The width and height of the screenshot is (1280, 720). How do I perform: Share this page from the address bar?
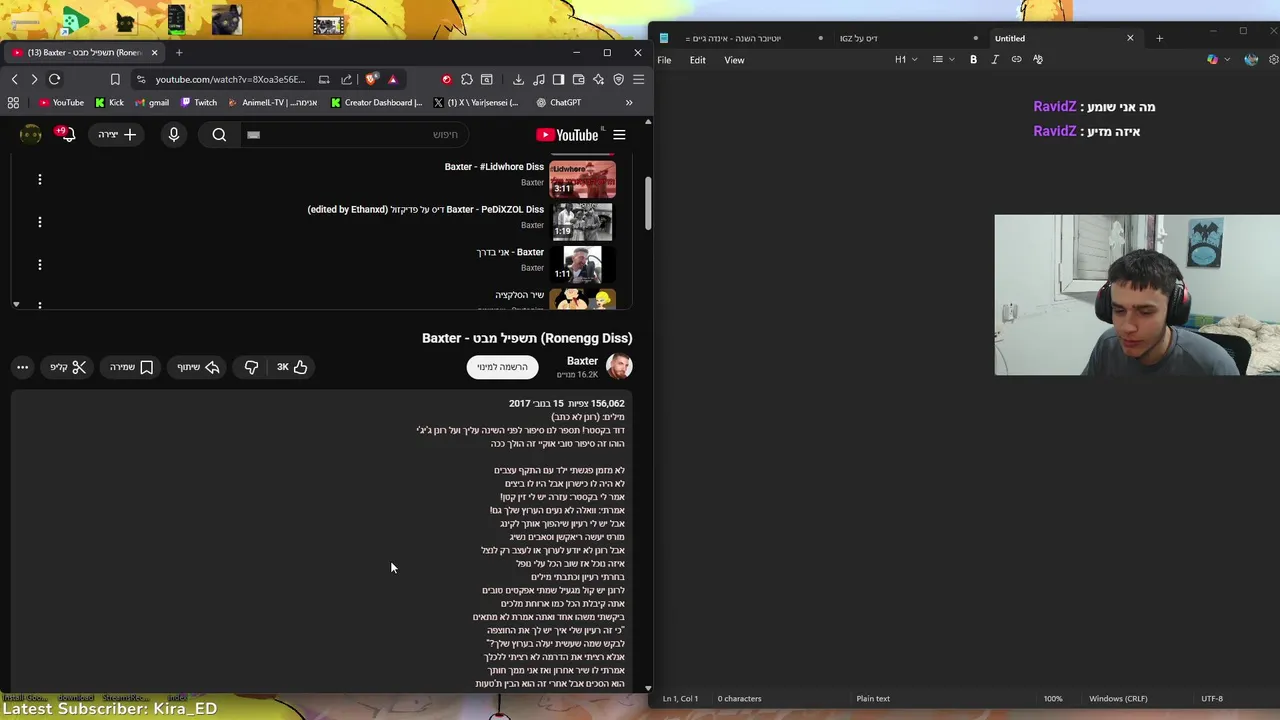click(346, 79)
